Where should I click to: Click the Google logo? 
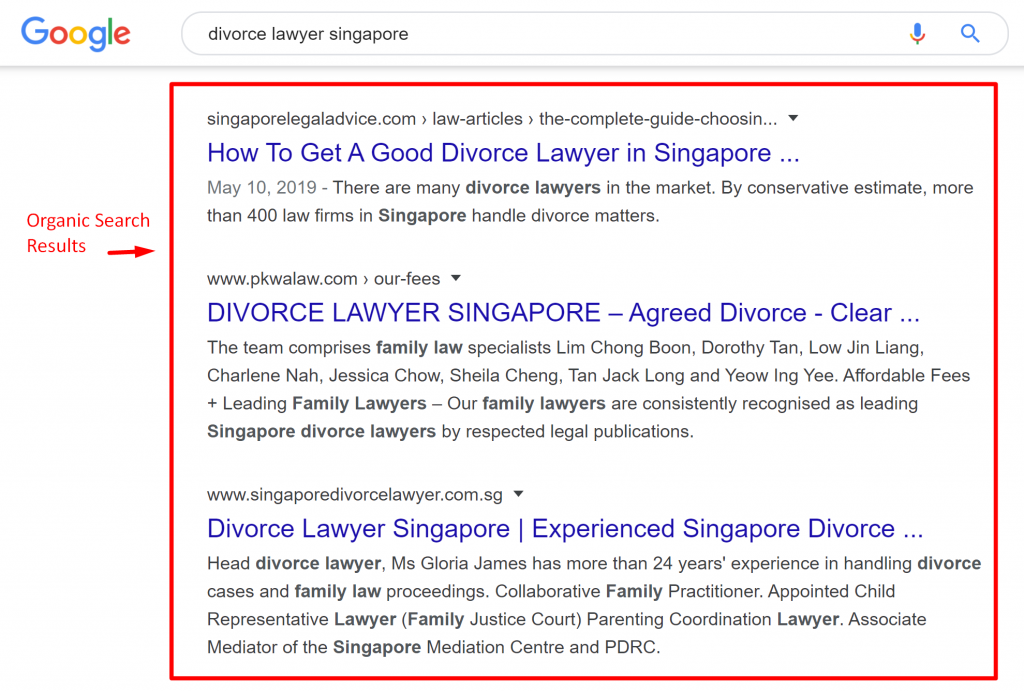(x=76, y=34)
